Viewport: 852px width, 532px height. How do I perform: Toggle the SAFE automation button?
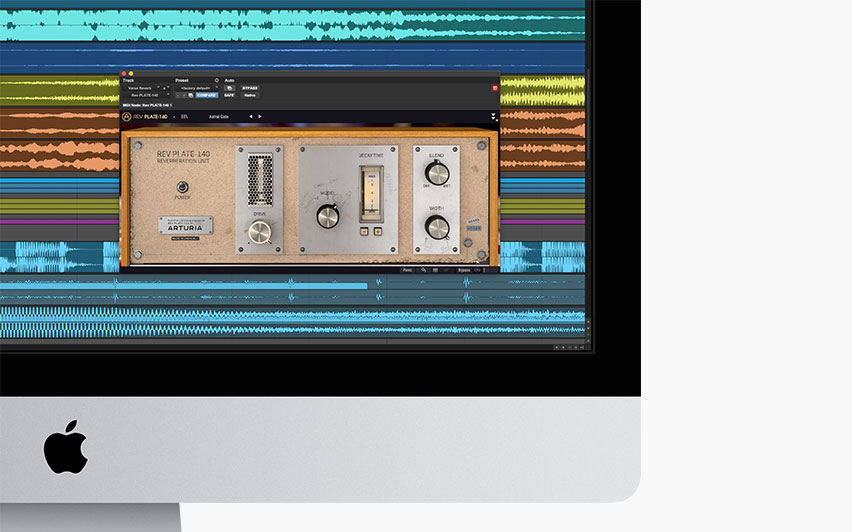coord(229,95)
